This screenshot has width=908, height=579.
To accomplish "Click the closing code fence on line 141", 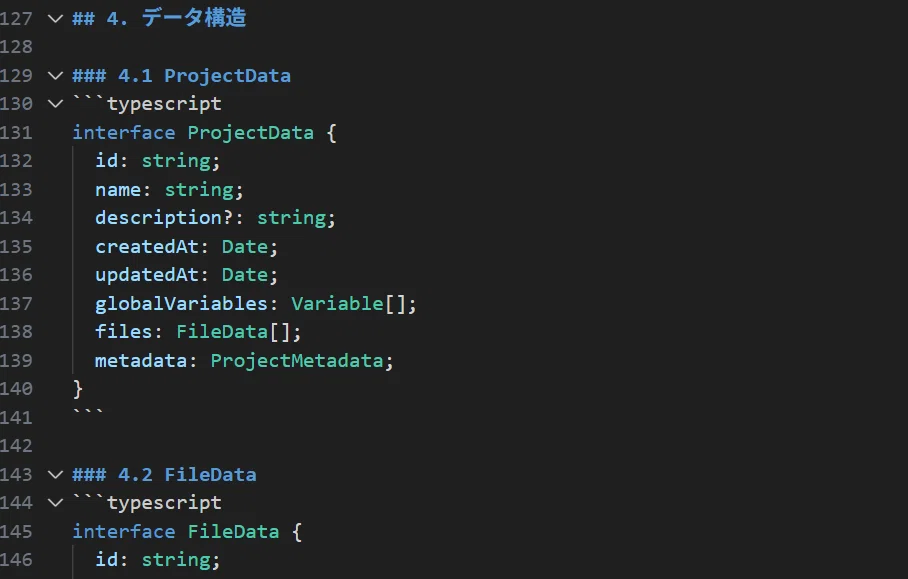I will pyautogui.click(x=88, y=413).
